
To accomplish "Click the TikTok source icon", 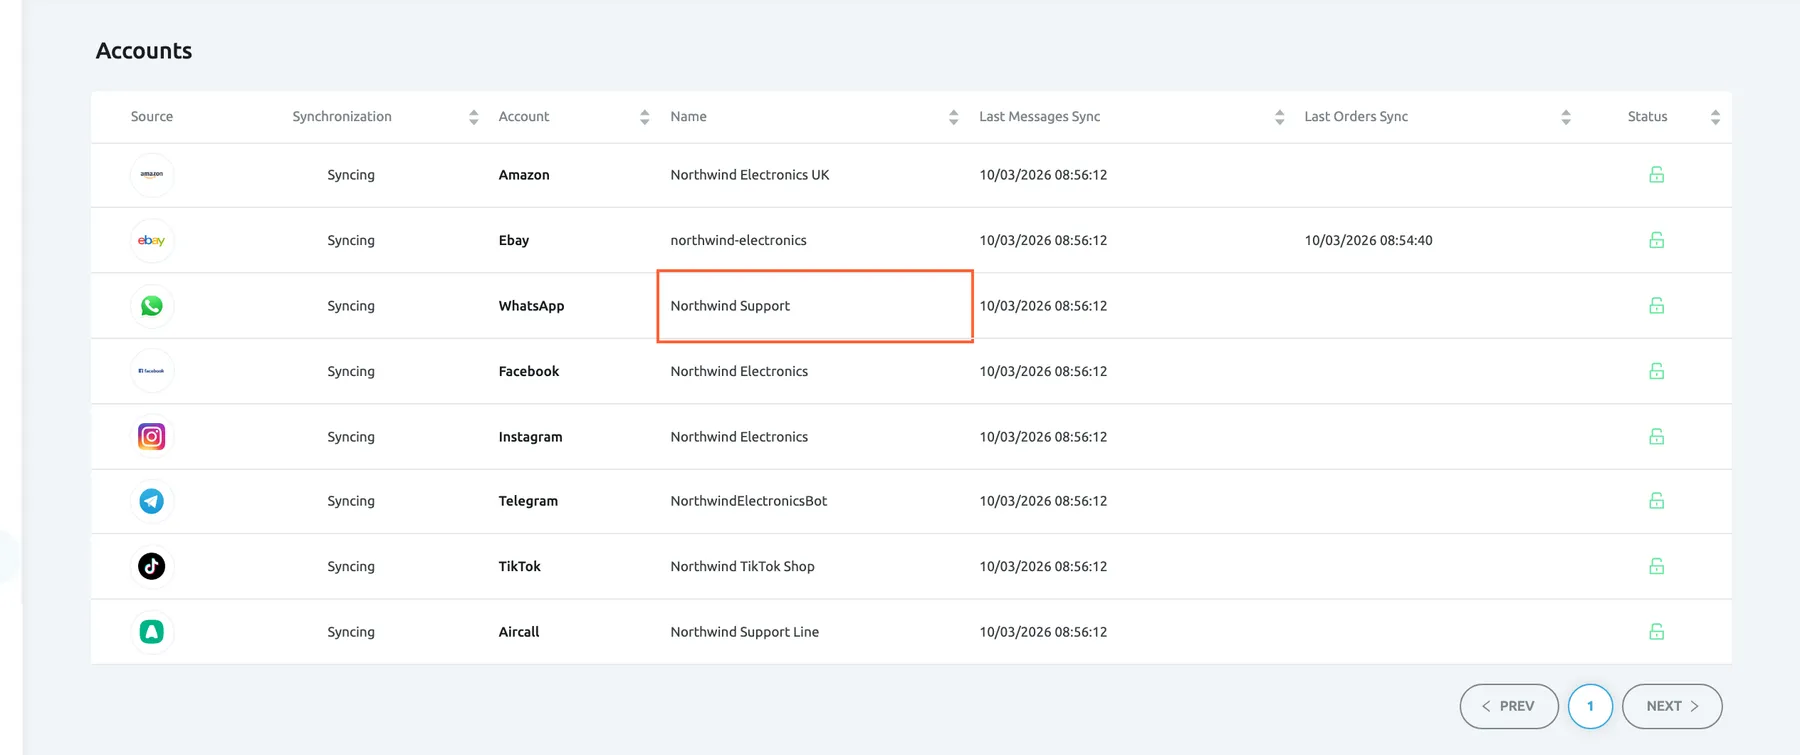I will click(x=152, y=566).
